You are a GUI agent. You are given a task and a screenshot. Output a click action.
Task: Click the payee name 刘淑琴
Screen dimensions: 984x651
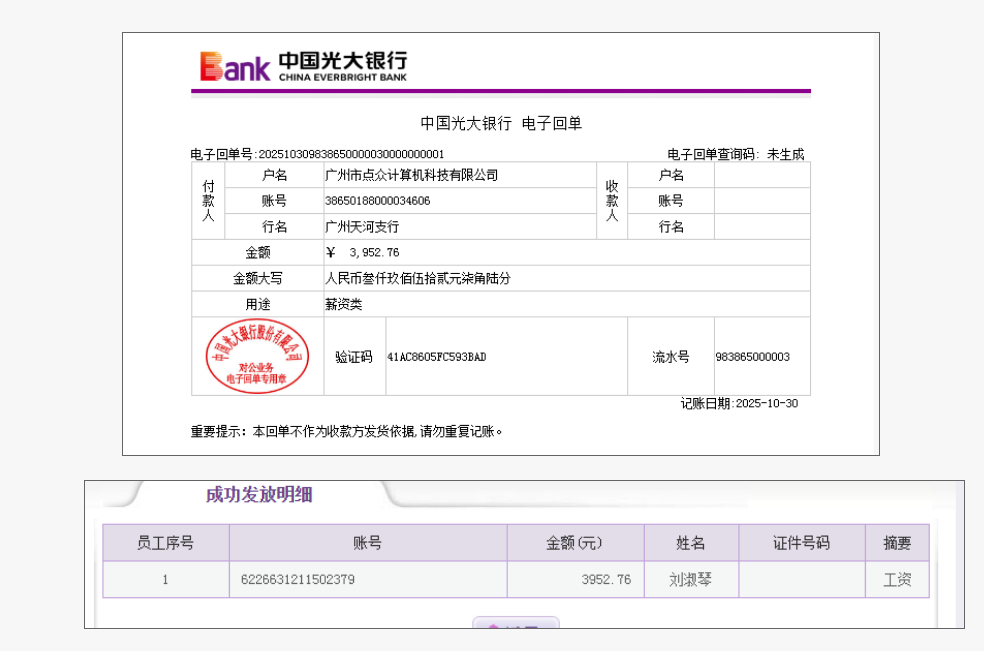(690, 579)
